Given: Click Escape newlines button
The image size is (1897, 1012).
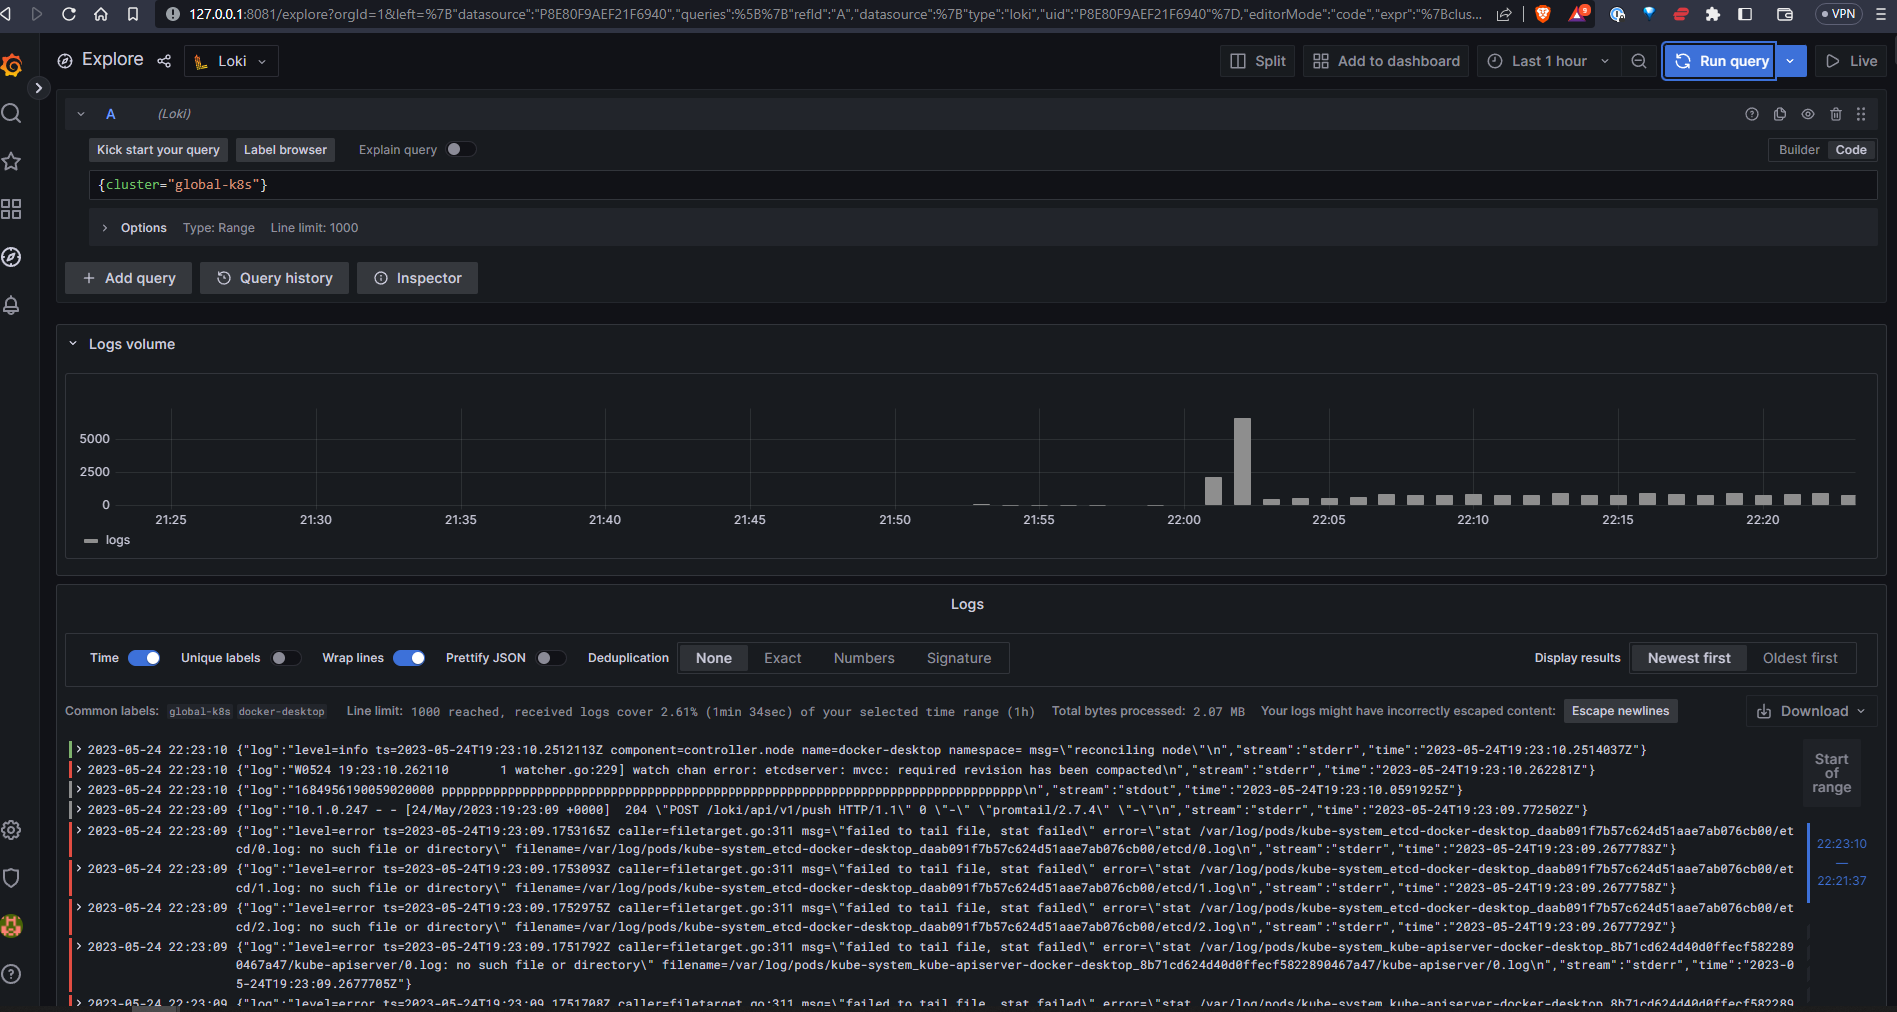Looking at the screenshot, I should [x=1620, y=711].
